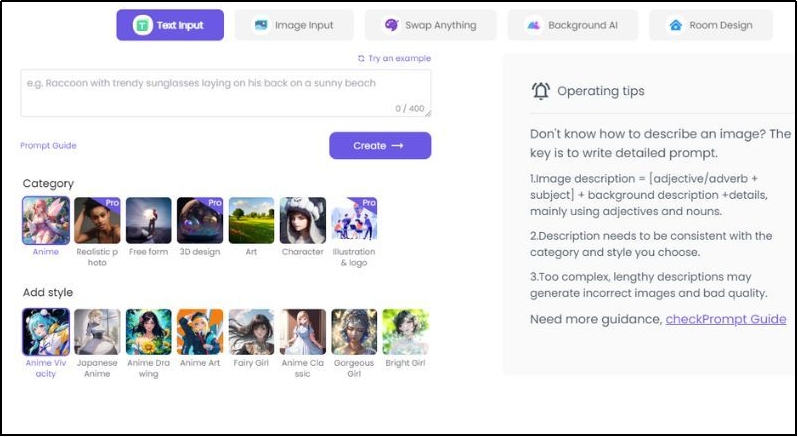798x437 pixels.
Task: Apply the Japanese Anime style
Action: [x=97, y=332]
